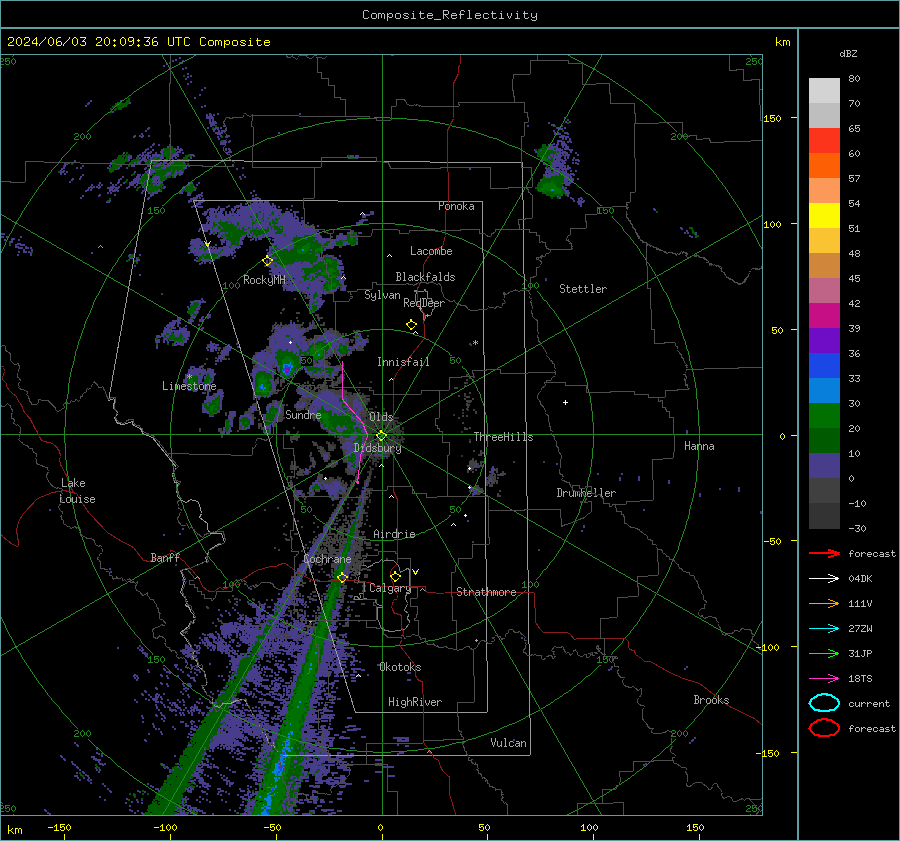
Task: Click the Sylvan label
Action: (382, 295)
